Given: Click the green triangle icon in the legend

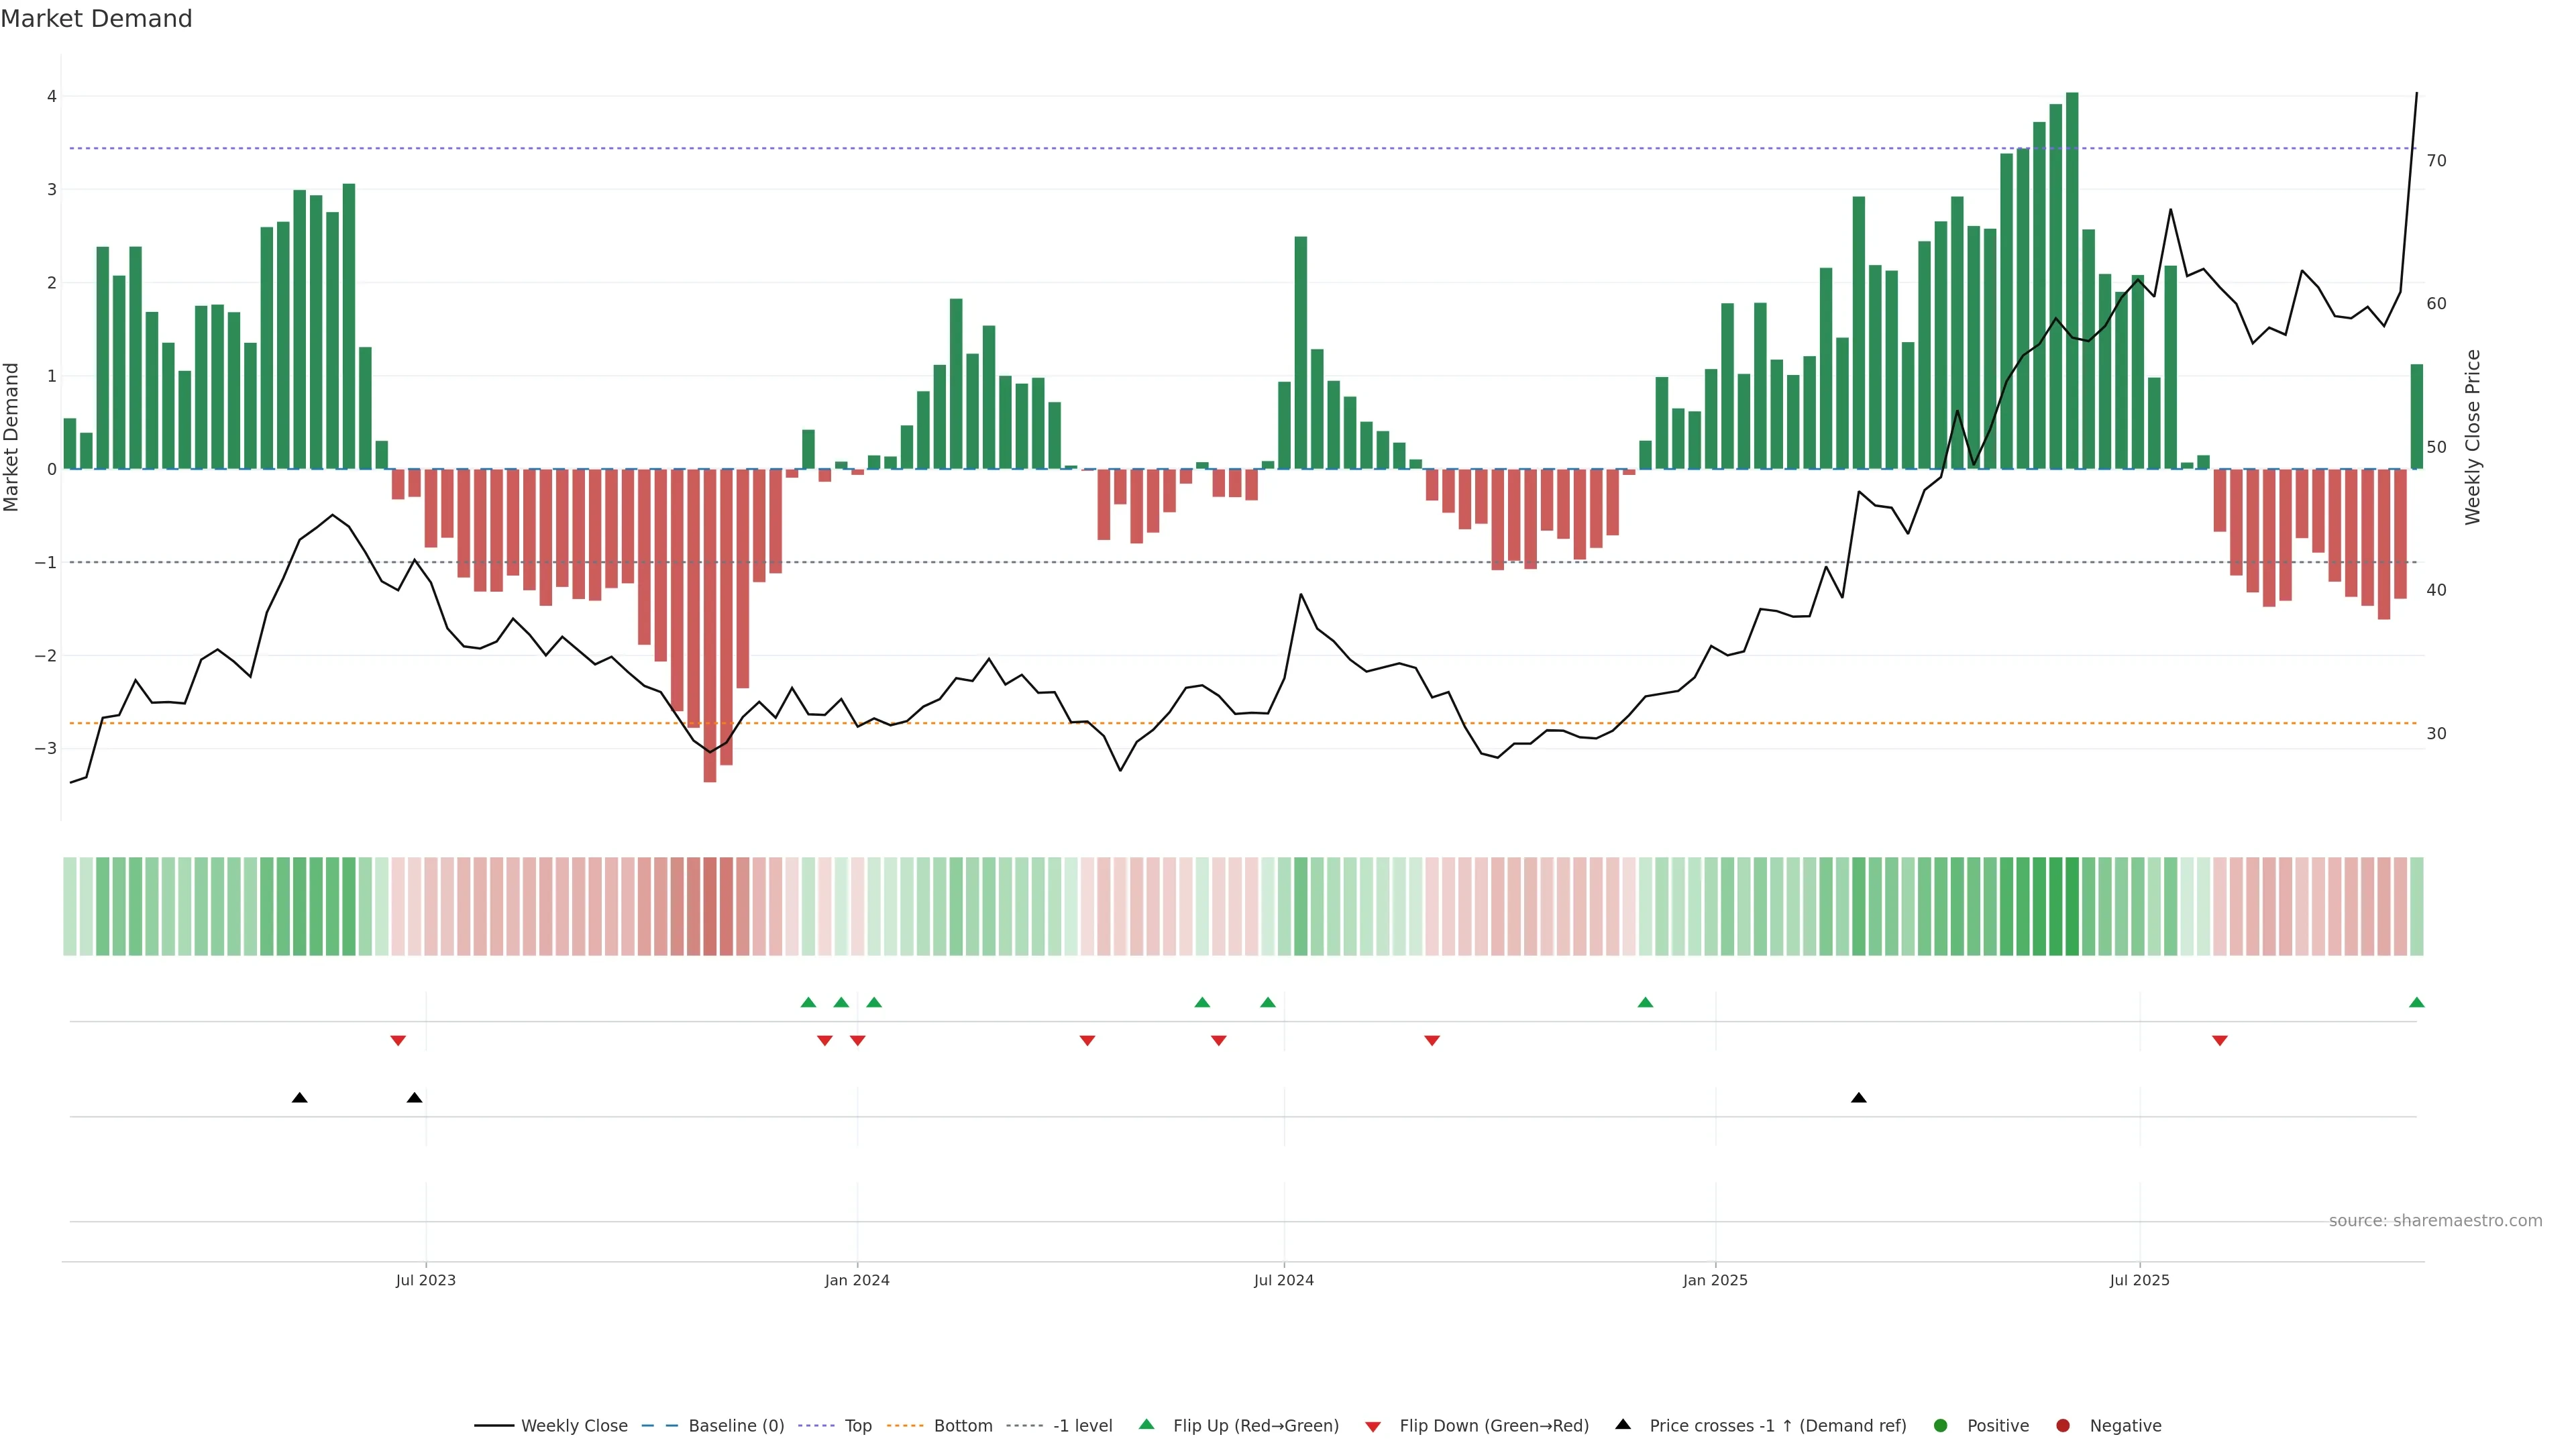Looking at the screenshot, I should coord(1146,1424).
